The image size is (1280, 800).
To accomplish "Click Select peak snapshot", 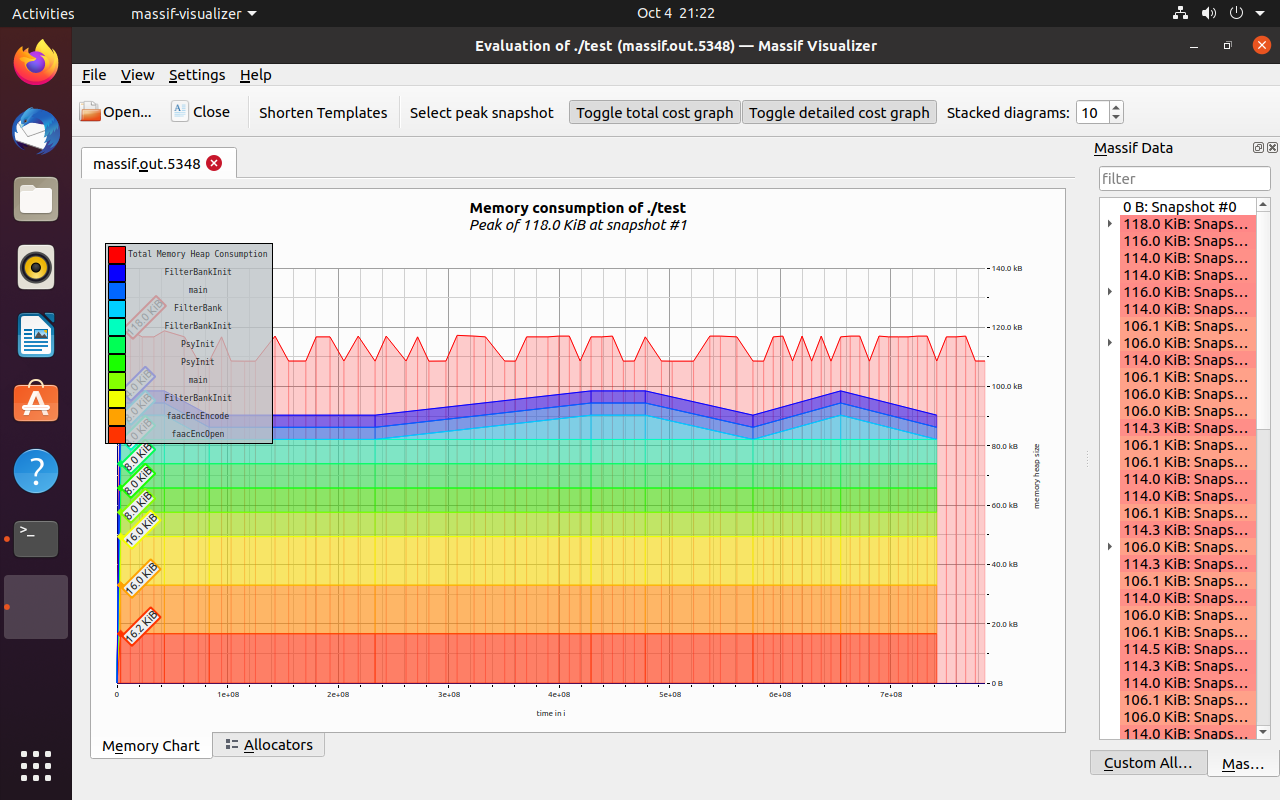I will click(x=481, y=112).
